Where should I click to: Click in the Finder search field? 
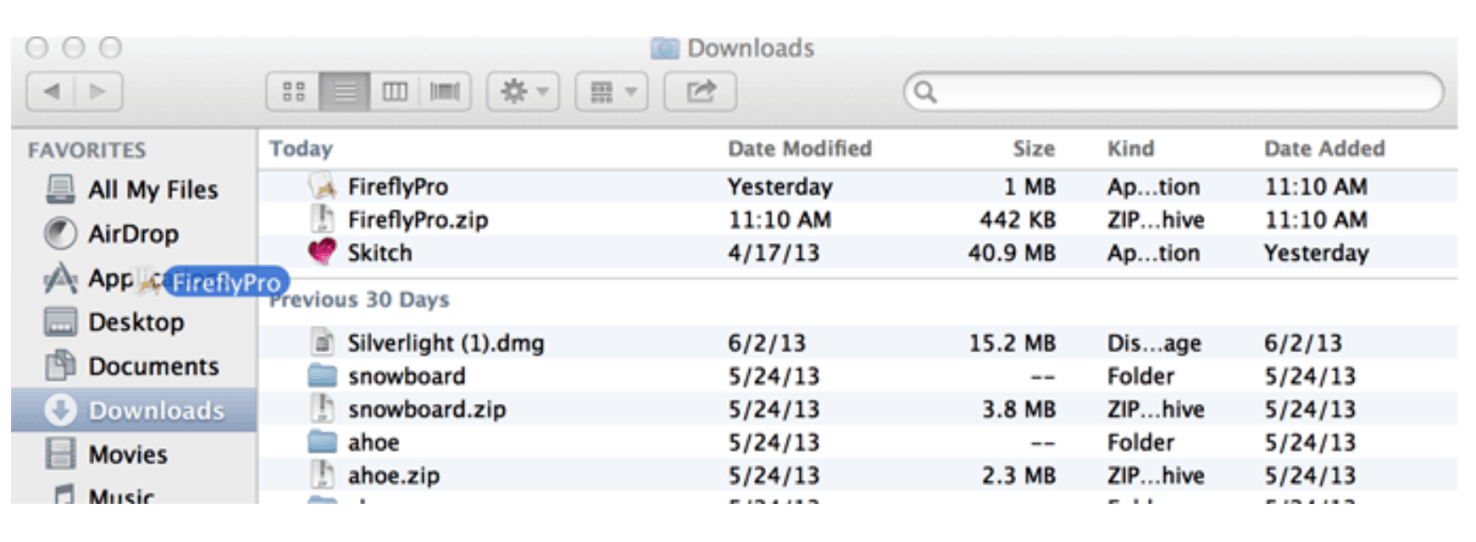pyautogui.click(x=1174, y=92)
